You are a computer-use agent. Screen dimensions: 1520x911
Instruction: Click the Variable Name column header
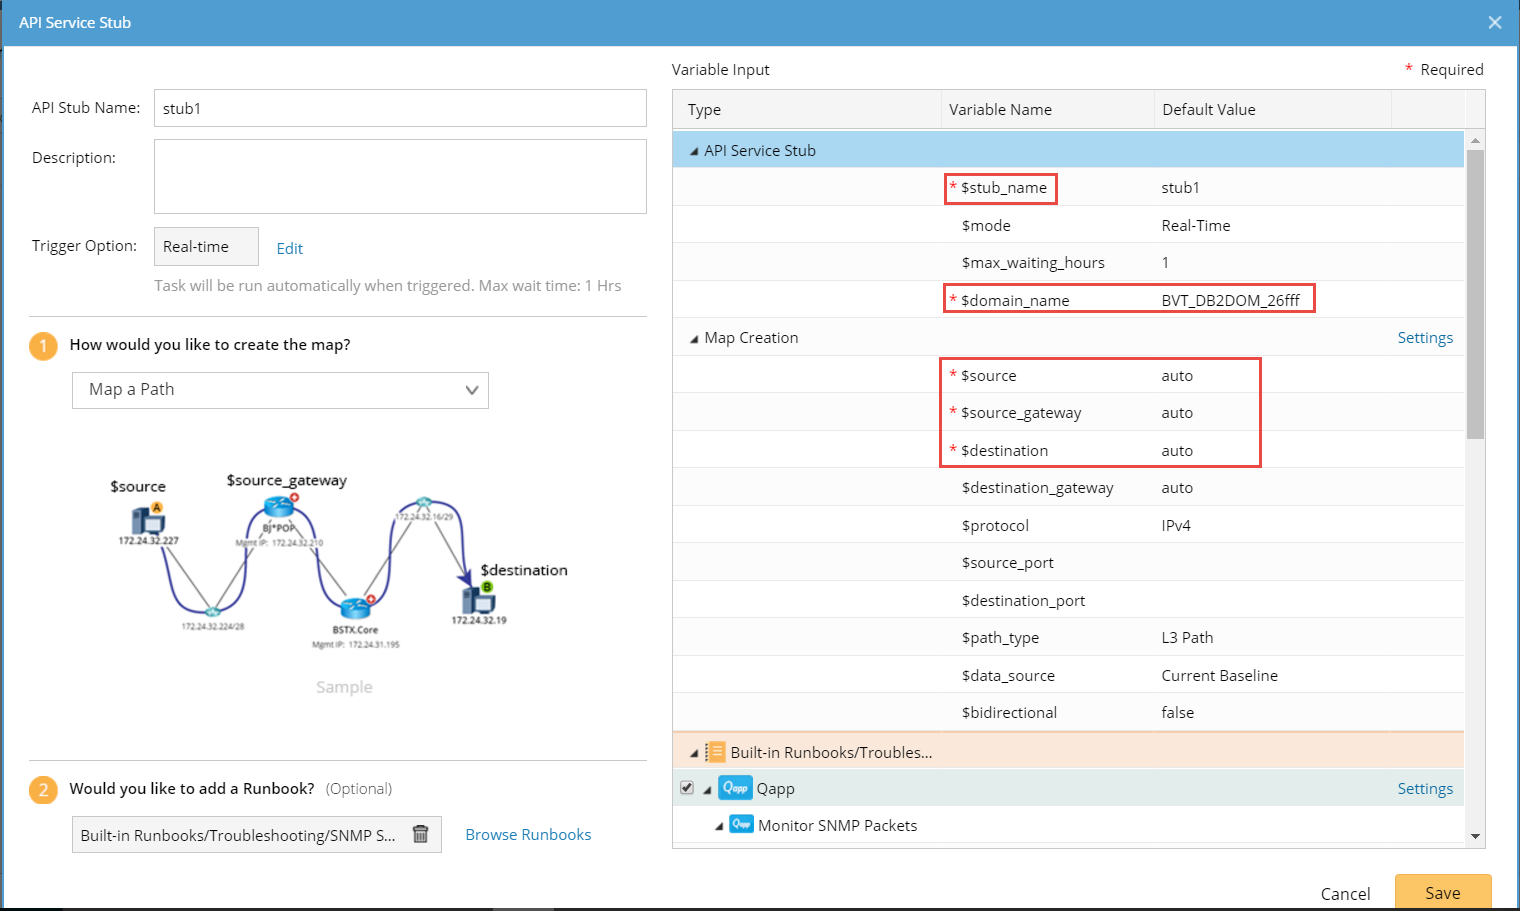click(x=1000, y=110)
